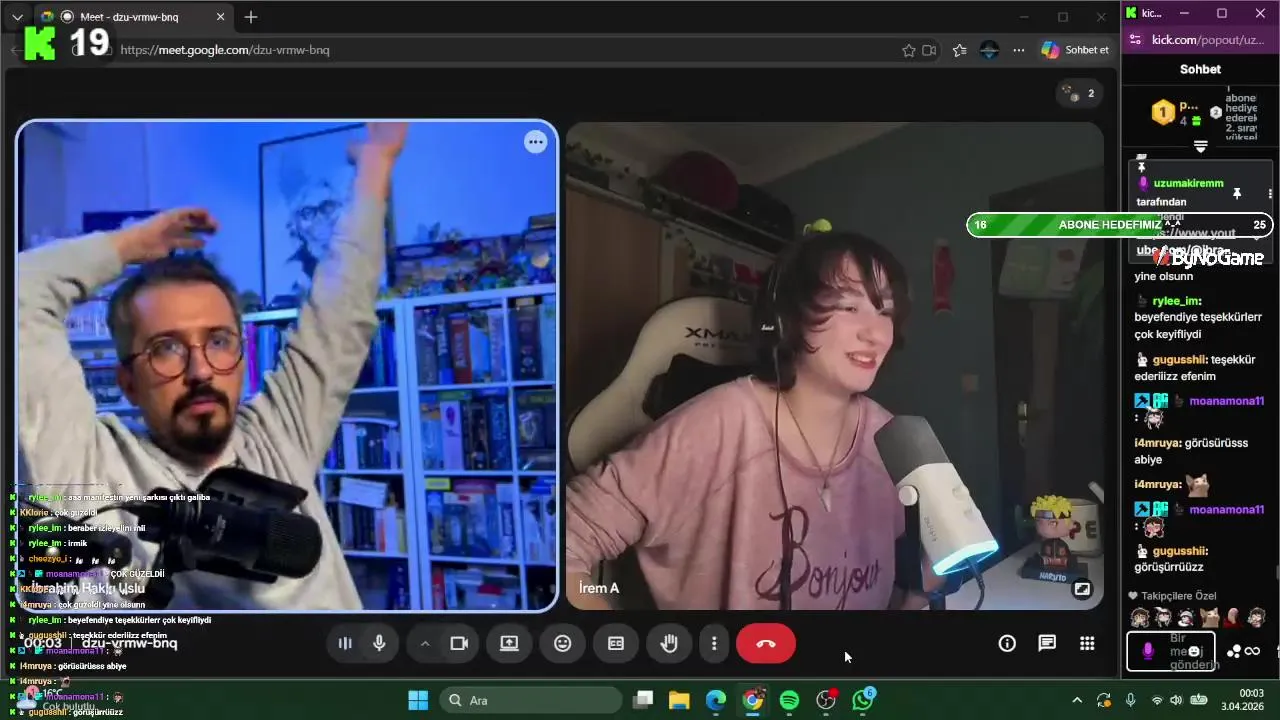Open system tray microphone indicator
Screen dimensions: 1280x720
pos(1130,700)
